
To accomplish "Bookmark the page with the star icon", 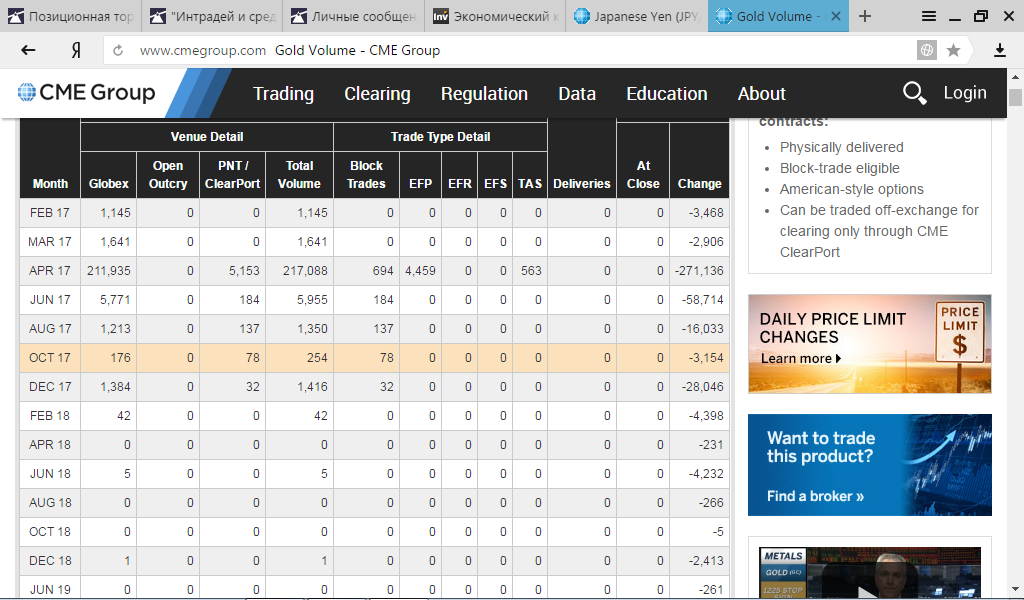I will (x=953, y=50).
